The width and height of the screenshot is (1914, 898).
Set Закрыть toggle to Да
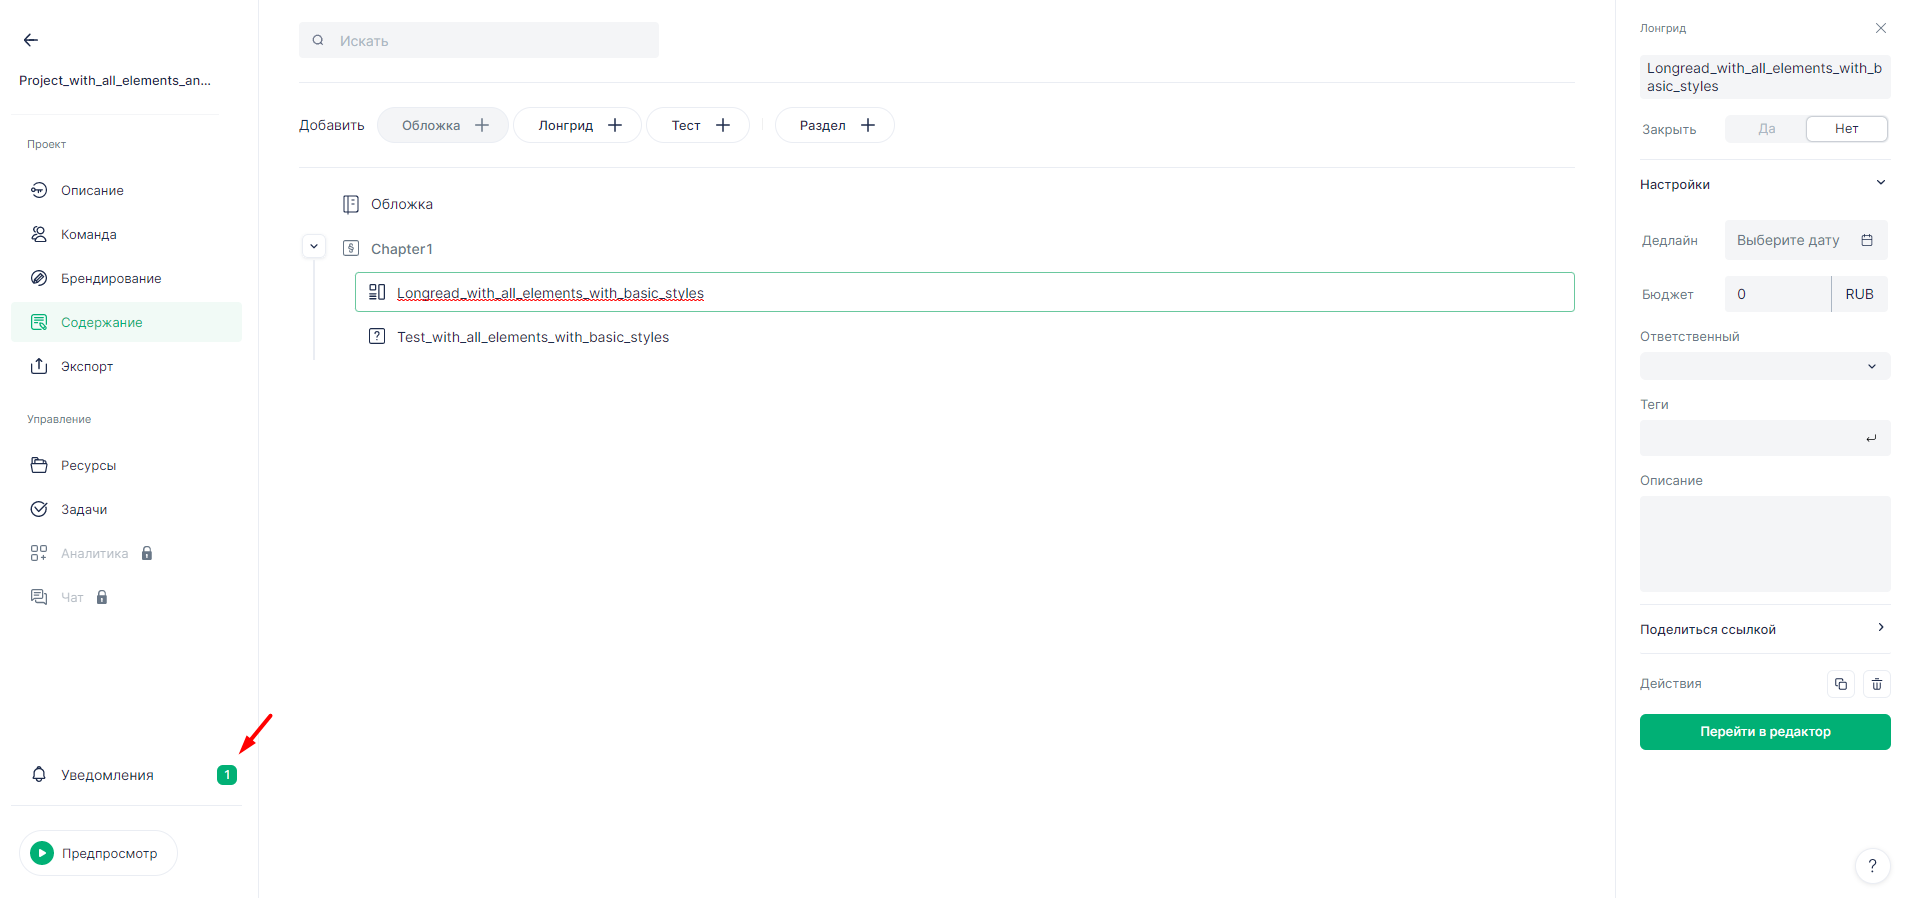1766,129
